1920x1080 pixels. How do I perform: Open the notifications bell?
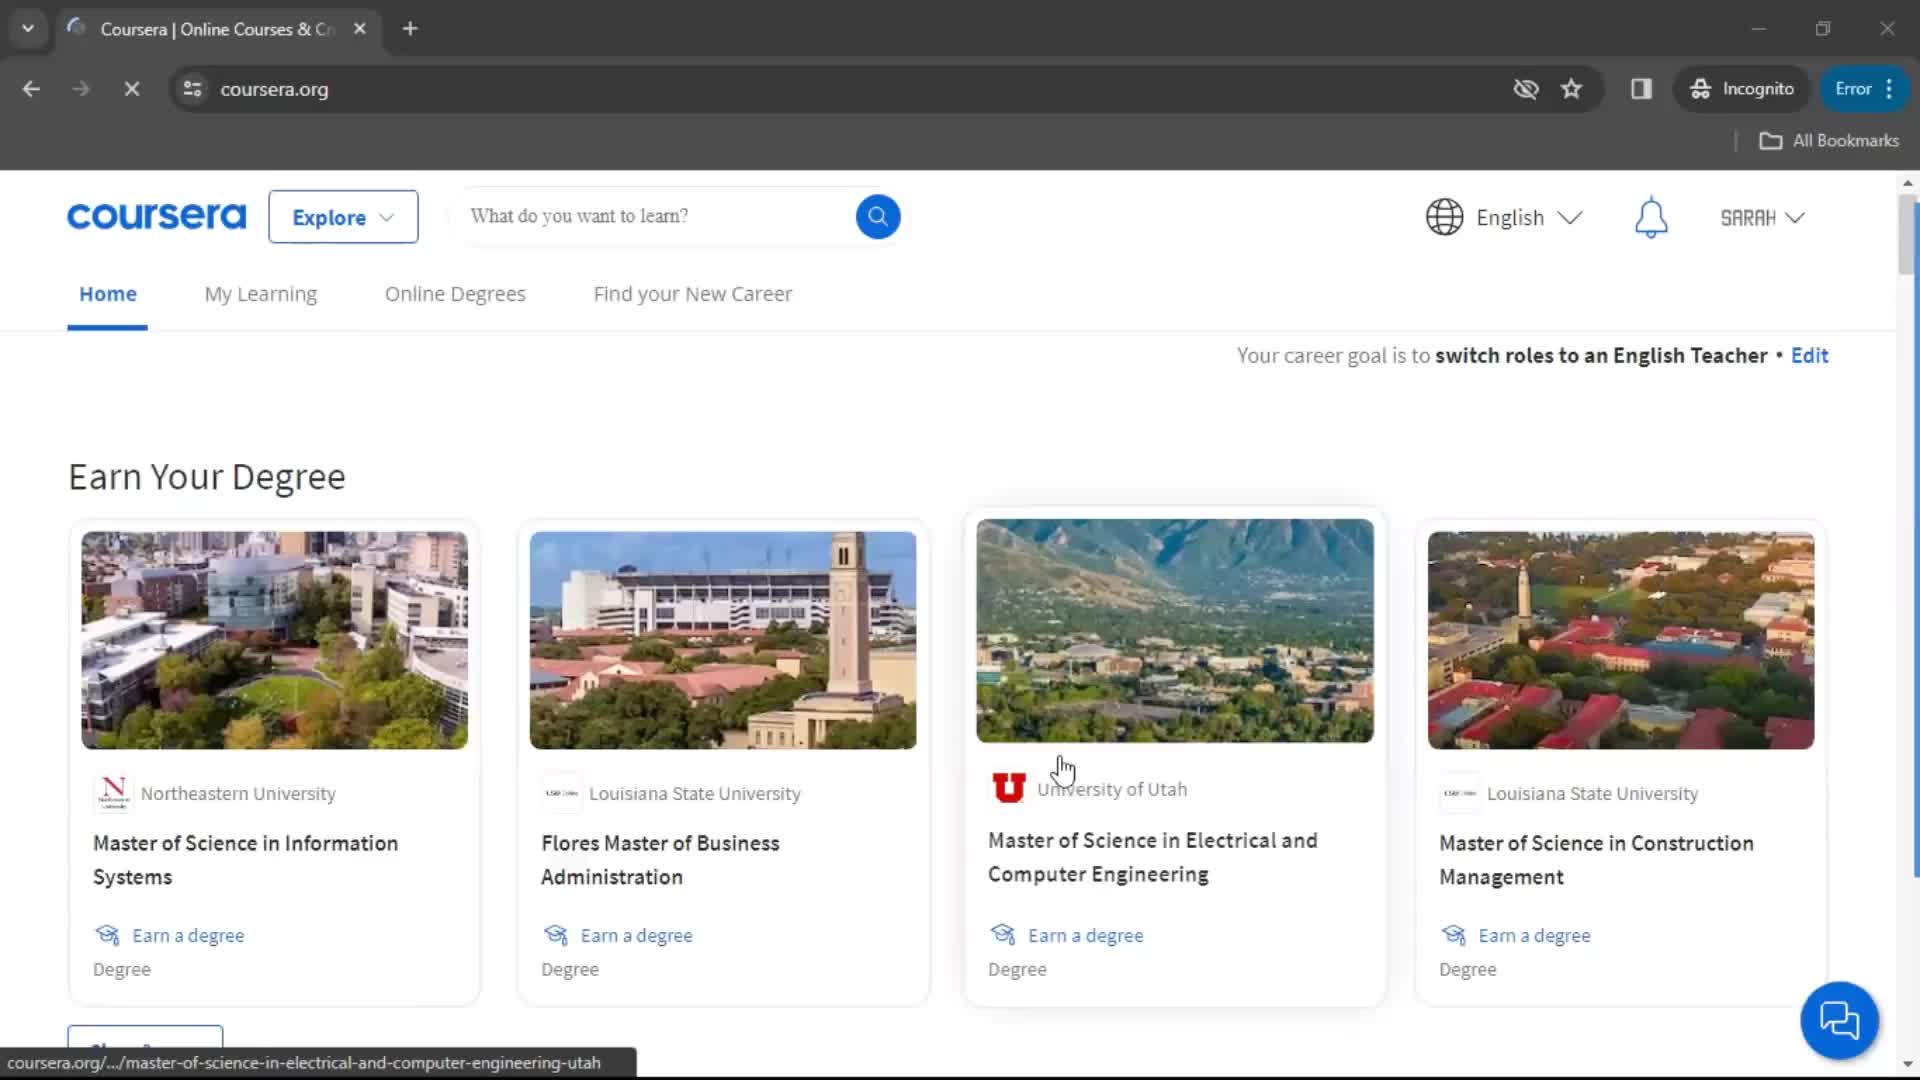coord(1651,217)
